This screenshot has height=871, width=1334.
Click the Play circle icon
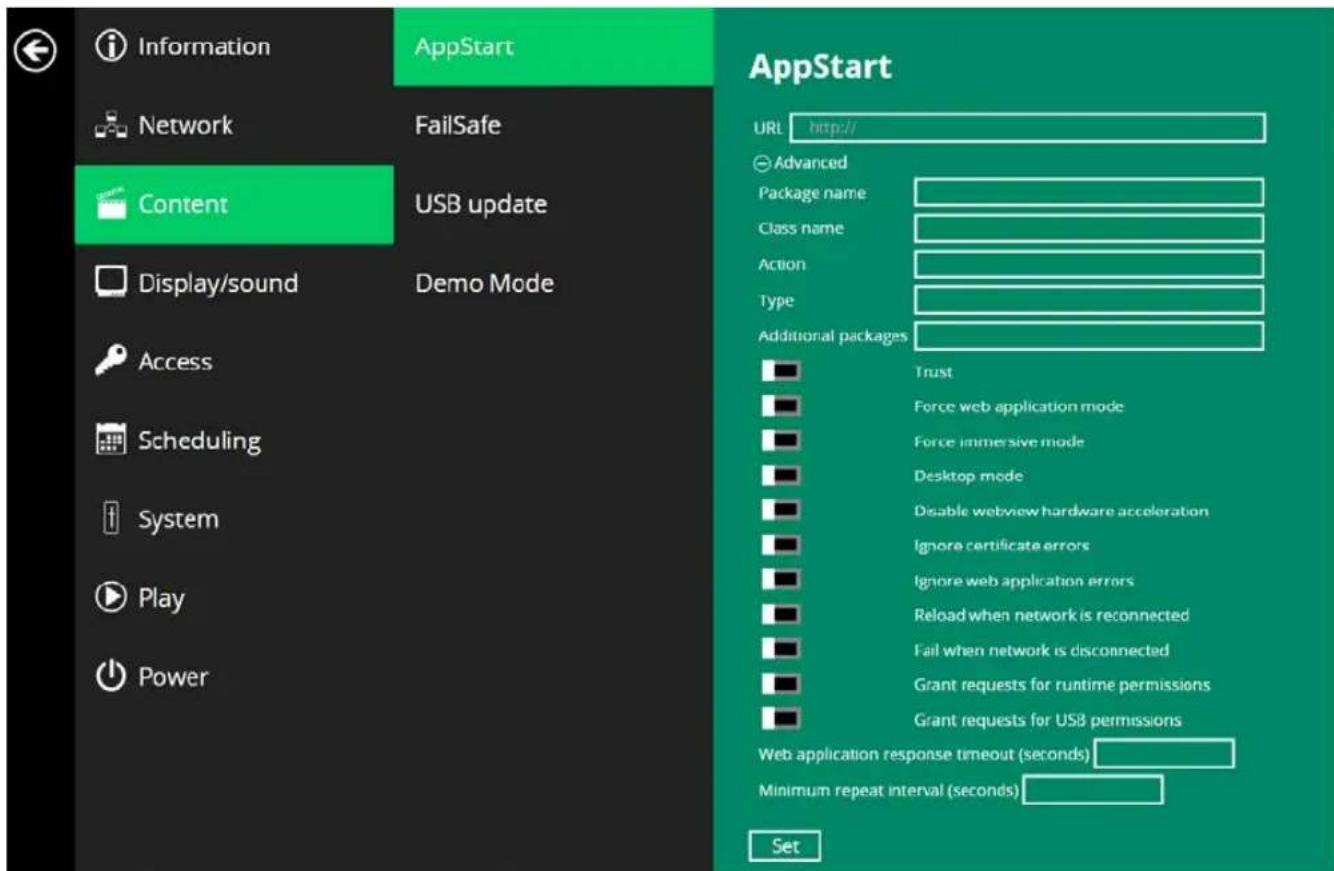pos(110,597)
